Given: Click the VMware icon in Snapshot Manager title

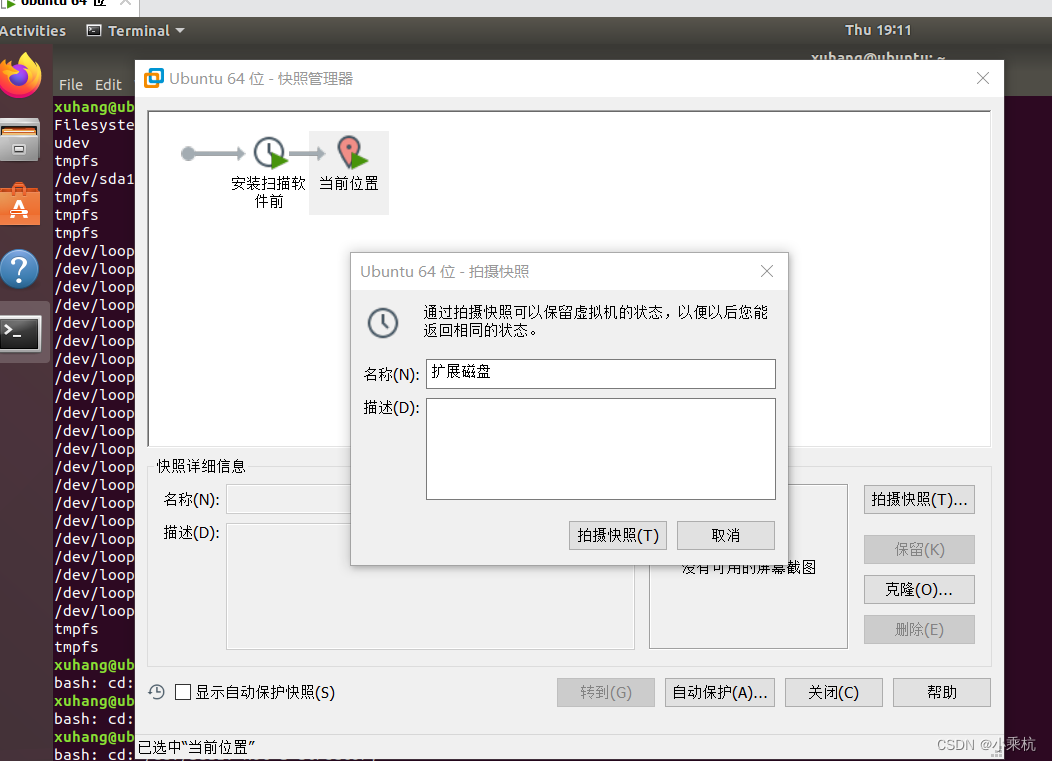Looking at the screenshot, I should 154,79.
